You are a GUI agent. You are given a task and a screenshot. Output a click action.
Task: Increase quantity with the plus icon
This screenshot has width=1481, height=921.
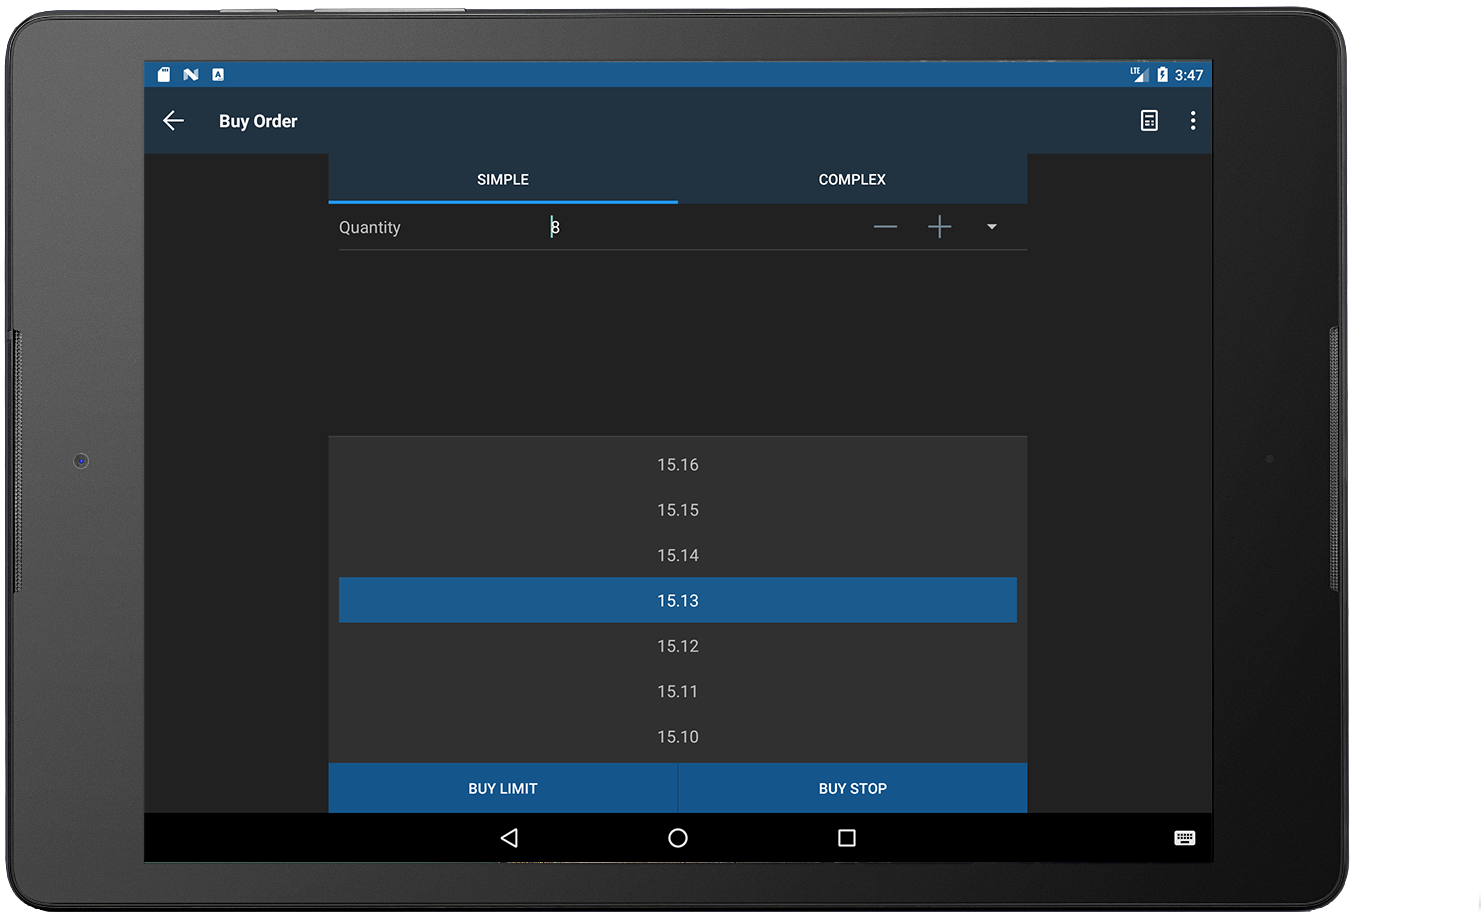click(x=939, y=227)
